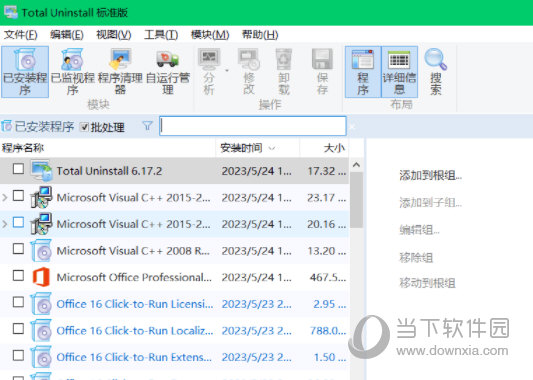This screenshot has width=533, height=380.
Task: Click 添加到子组... link
Action: (430, 203)
